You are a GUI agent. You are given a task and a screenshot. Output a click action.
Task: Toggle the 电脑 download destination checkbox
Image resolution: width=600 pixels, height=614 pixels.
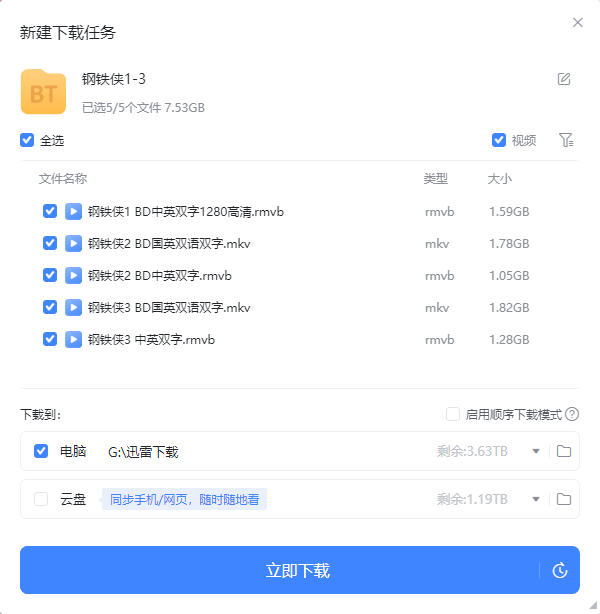(41, 451)
